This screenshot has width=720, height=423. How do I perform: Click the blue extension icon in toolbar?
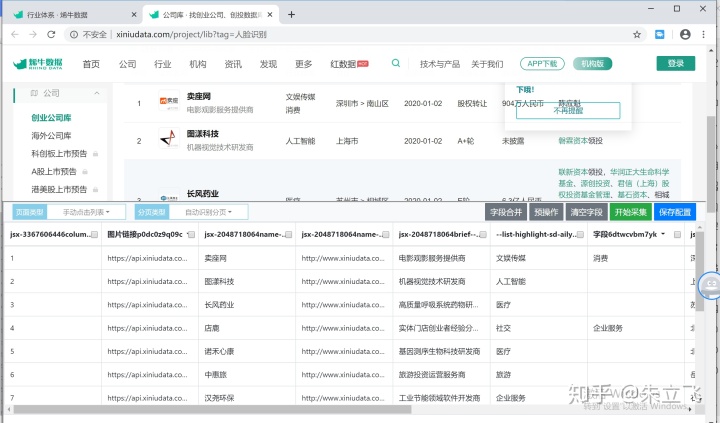[x=659, y=34]
